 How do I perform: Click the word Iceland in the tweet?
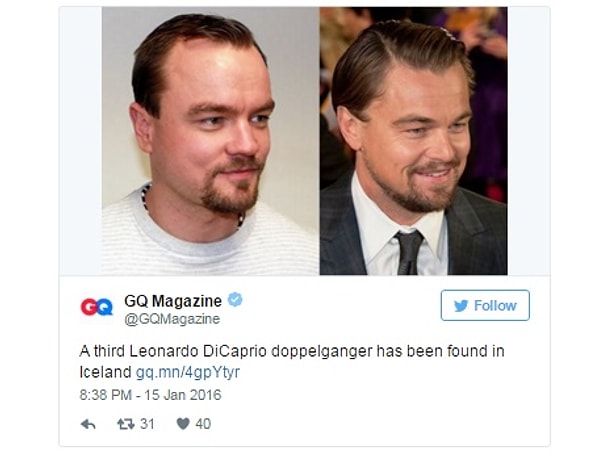pos(105,372)
